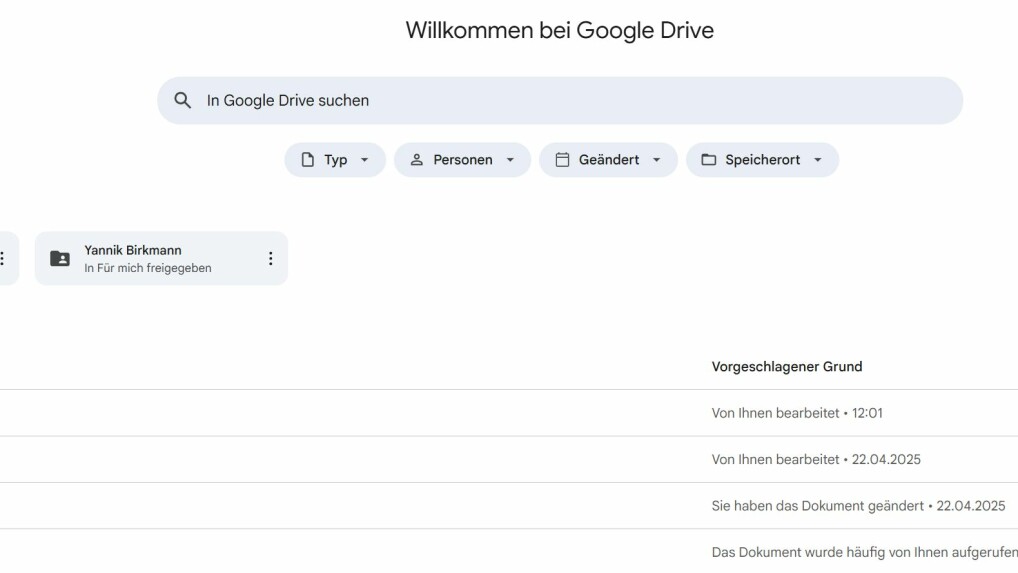Select row 'Das Dokument wurde häufig von Ihnen aufgerufen'
1018x573 pixels.
(509, 552)
